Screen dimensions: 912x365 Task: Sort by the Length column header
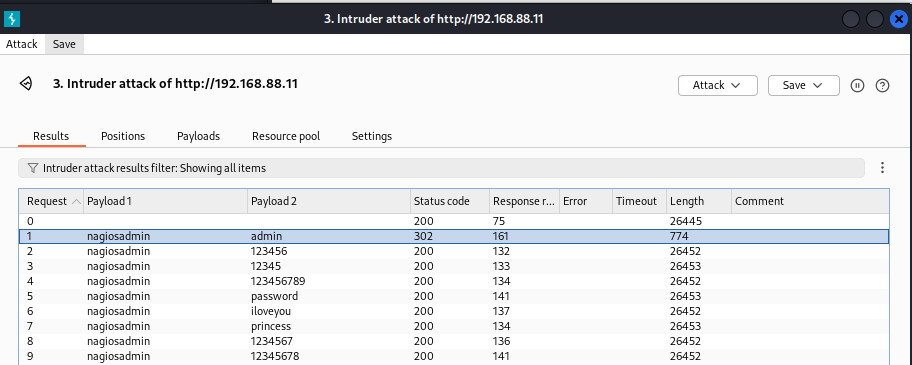(699, 201)
